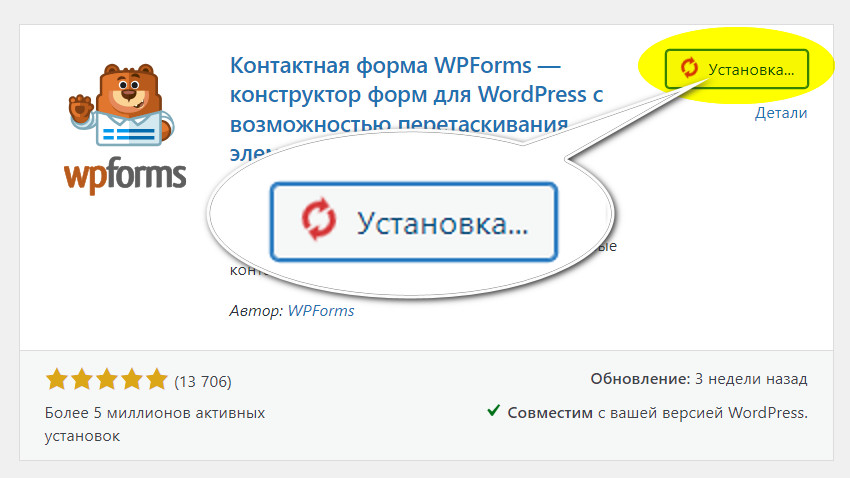Click the WPForms bear logo thumbnail

(x=125, y=128)
